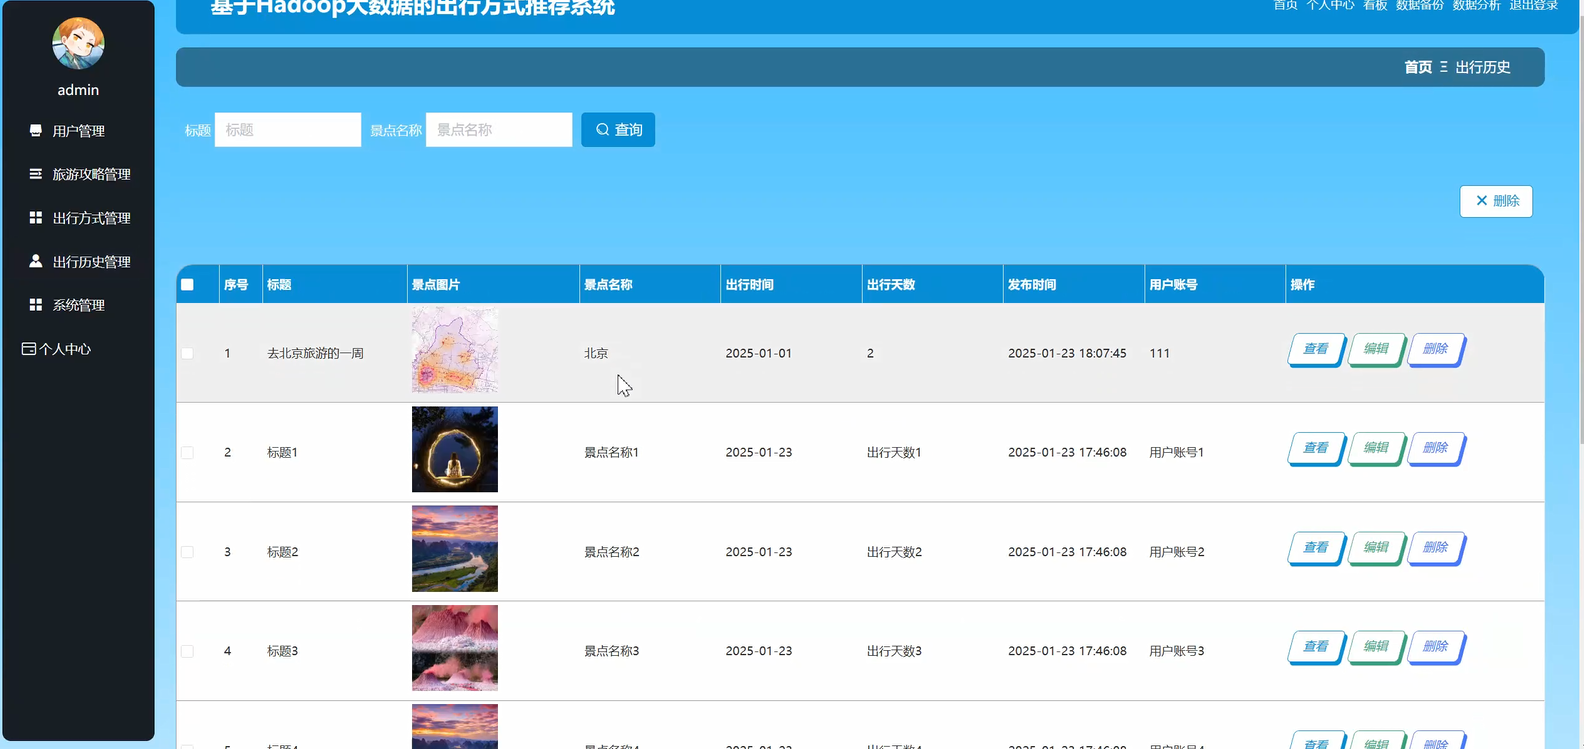Click the breadcrumb separator icon
The width and height of the screenshot is (1584, 749).
point(1444,67)
